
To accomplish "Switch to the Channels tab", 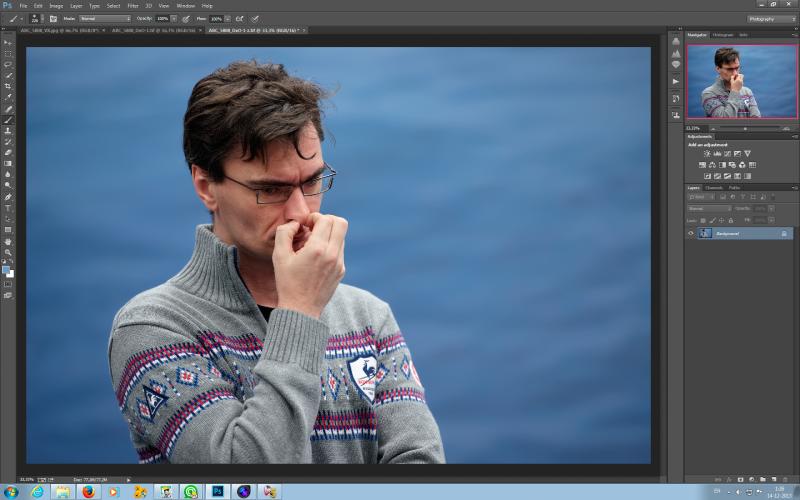I will (x=714, y=188).
